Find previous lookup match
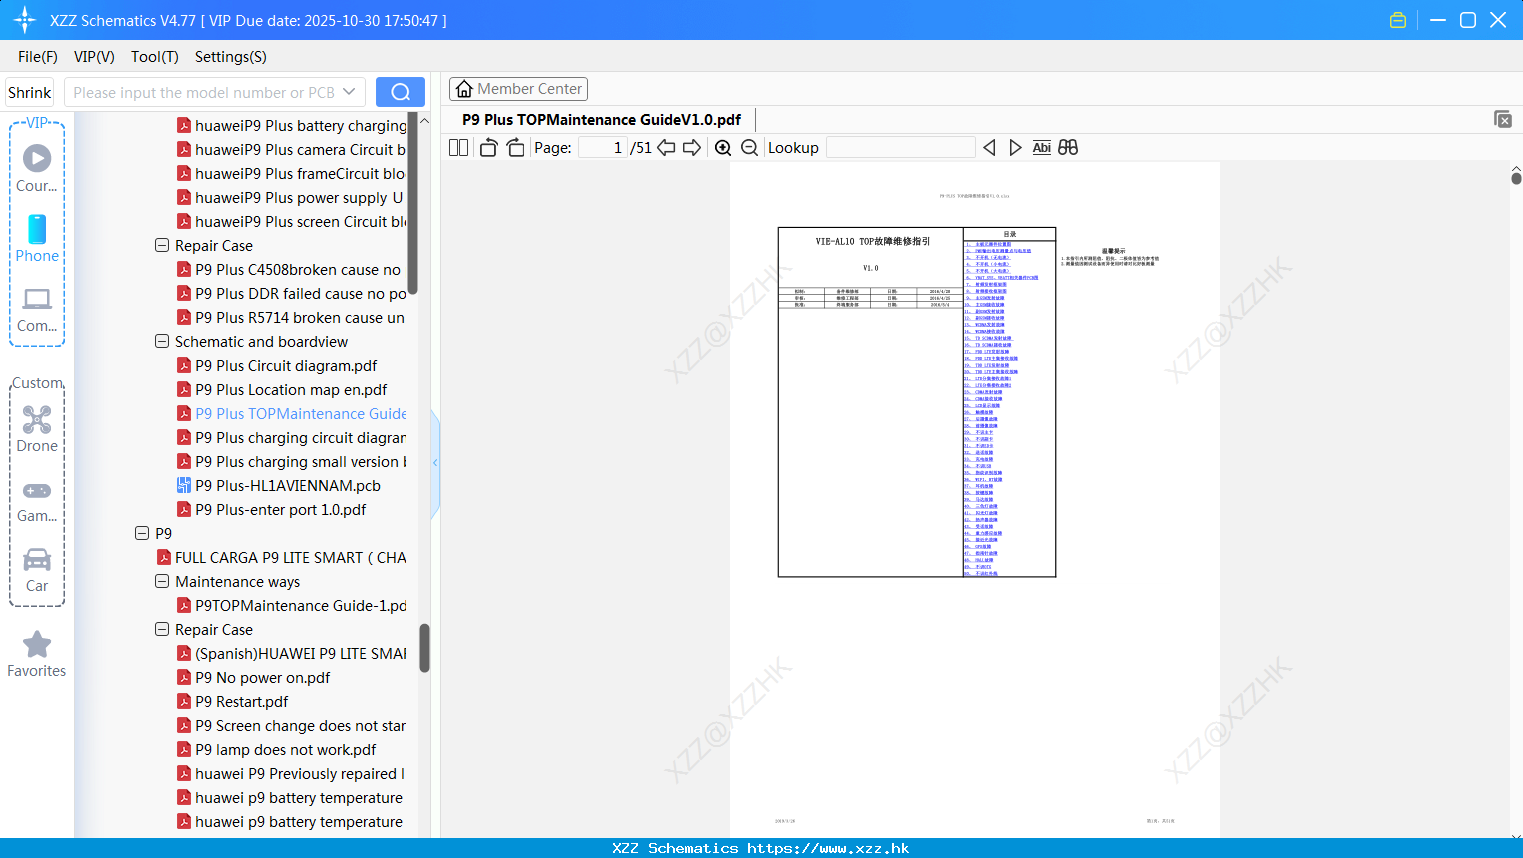 [x=989, y=147]
